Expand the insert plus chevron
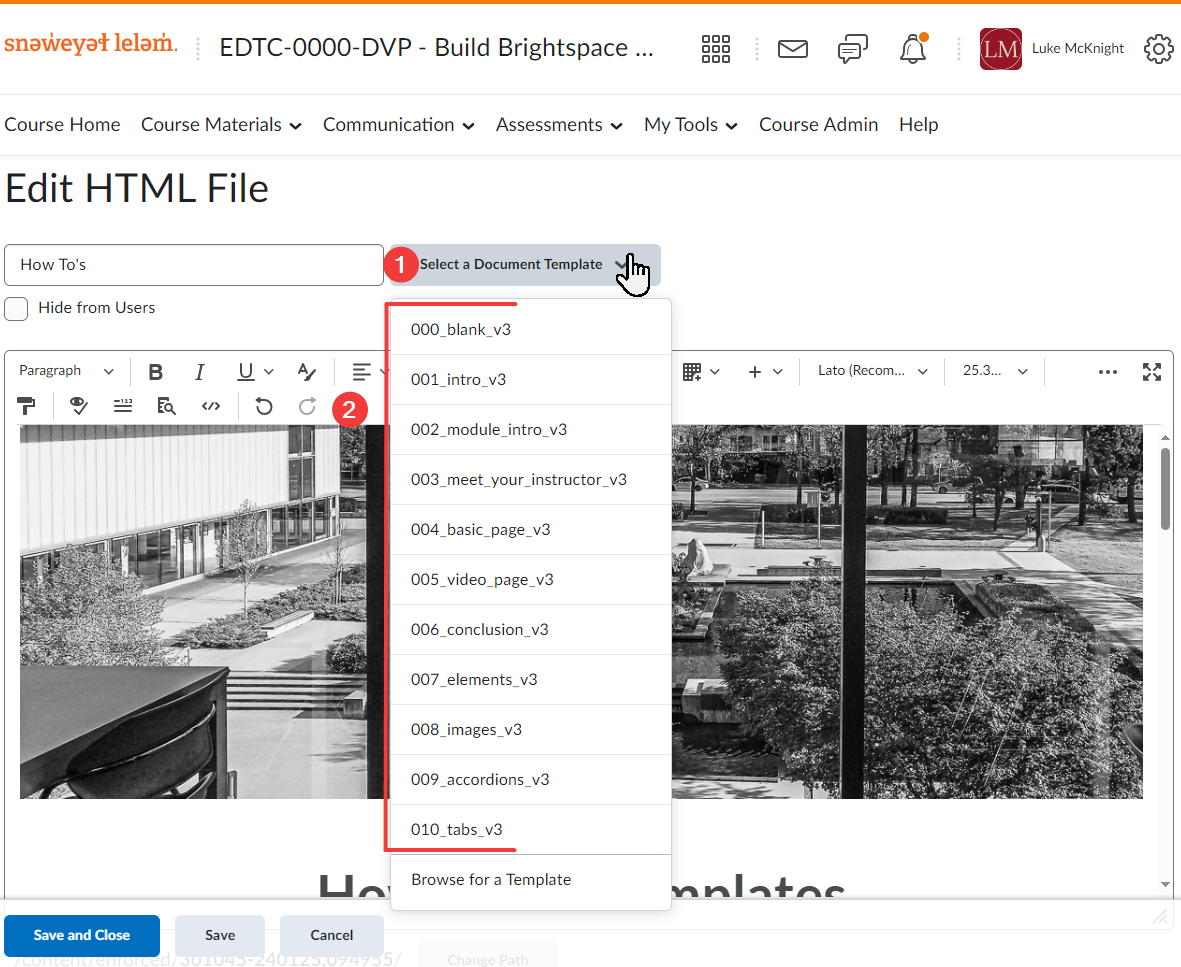This screenshot has height=967, width=1181. (778, 371)
